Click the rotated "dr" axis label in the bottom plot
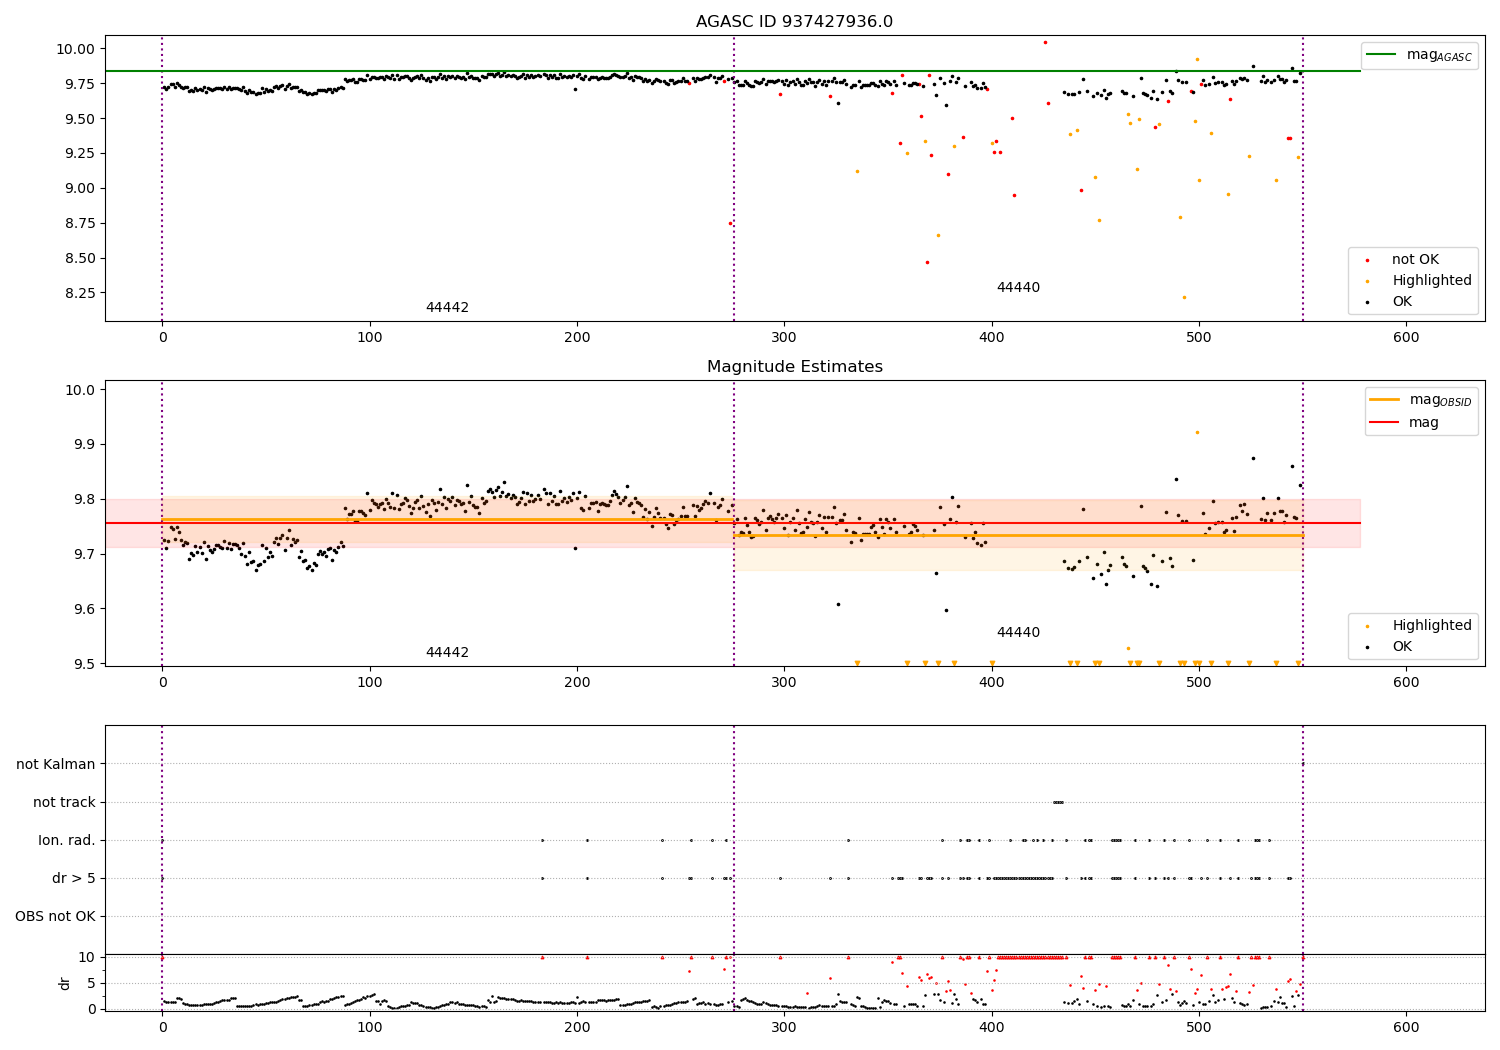Viewport: 1500px width, 1050px height. [65, 983]
